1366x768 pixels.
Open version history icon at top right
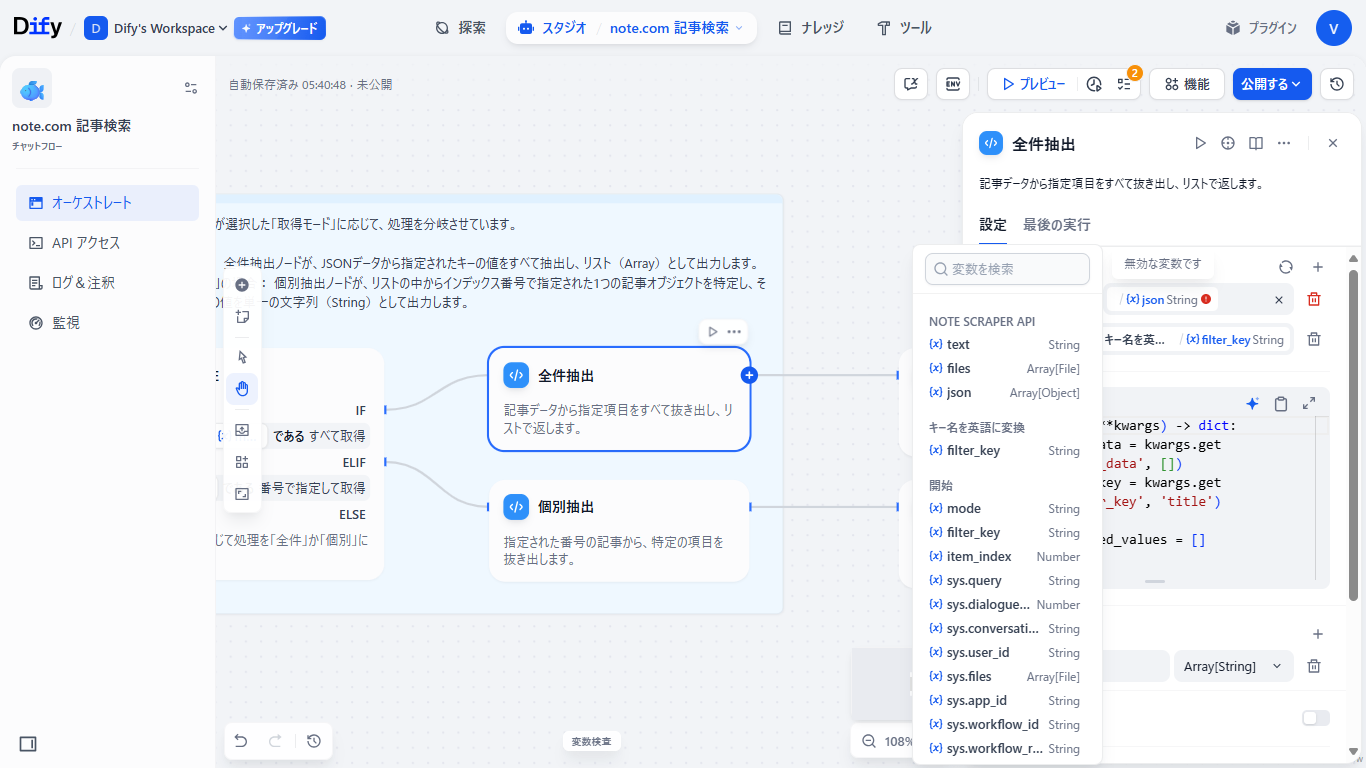coord(1337,85)
